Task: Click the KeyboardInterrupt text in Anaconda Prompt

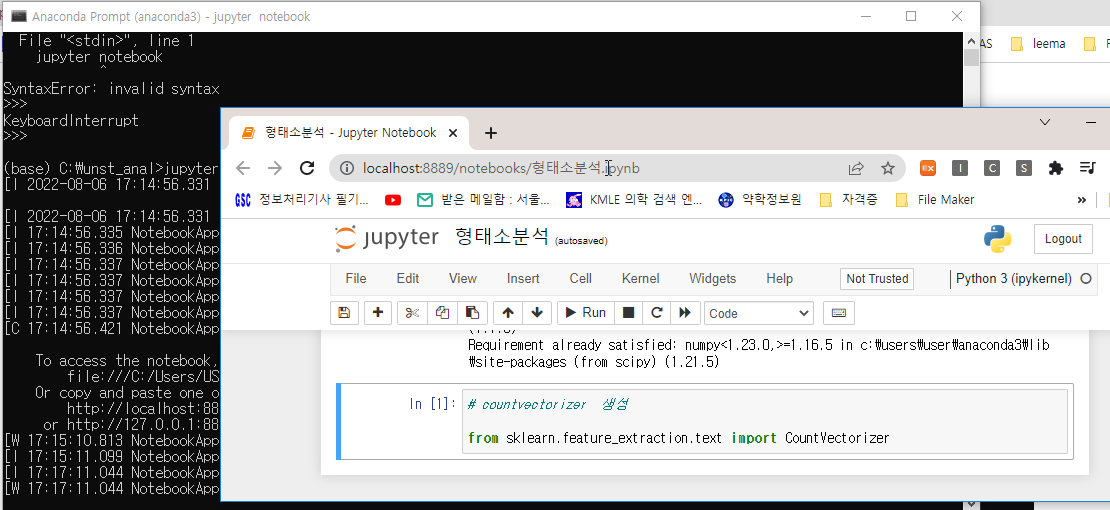Action: 71,120
